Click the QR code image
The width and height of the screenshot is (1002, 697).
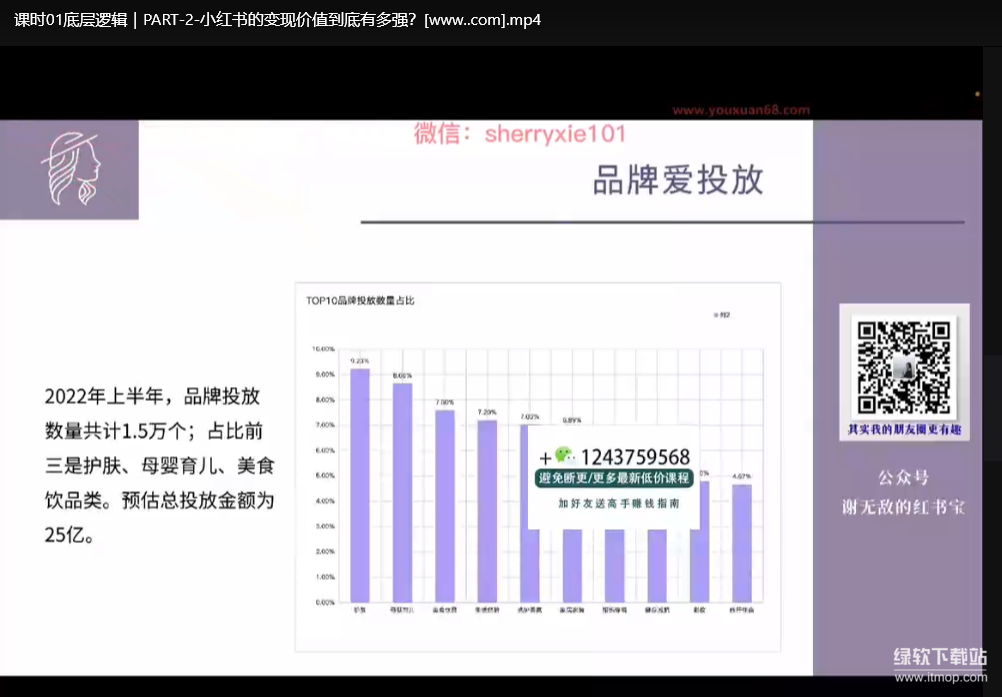point(904,367)
